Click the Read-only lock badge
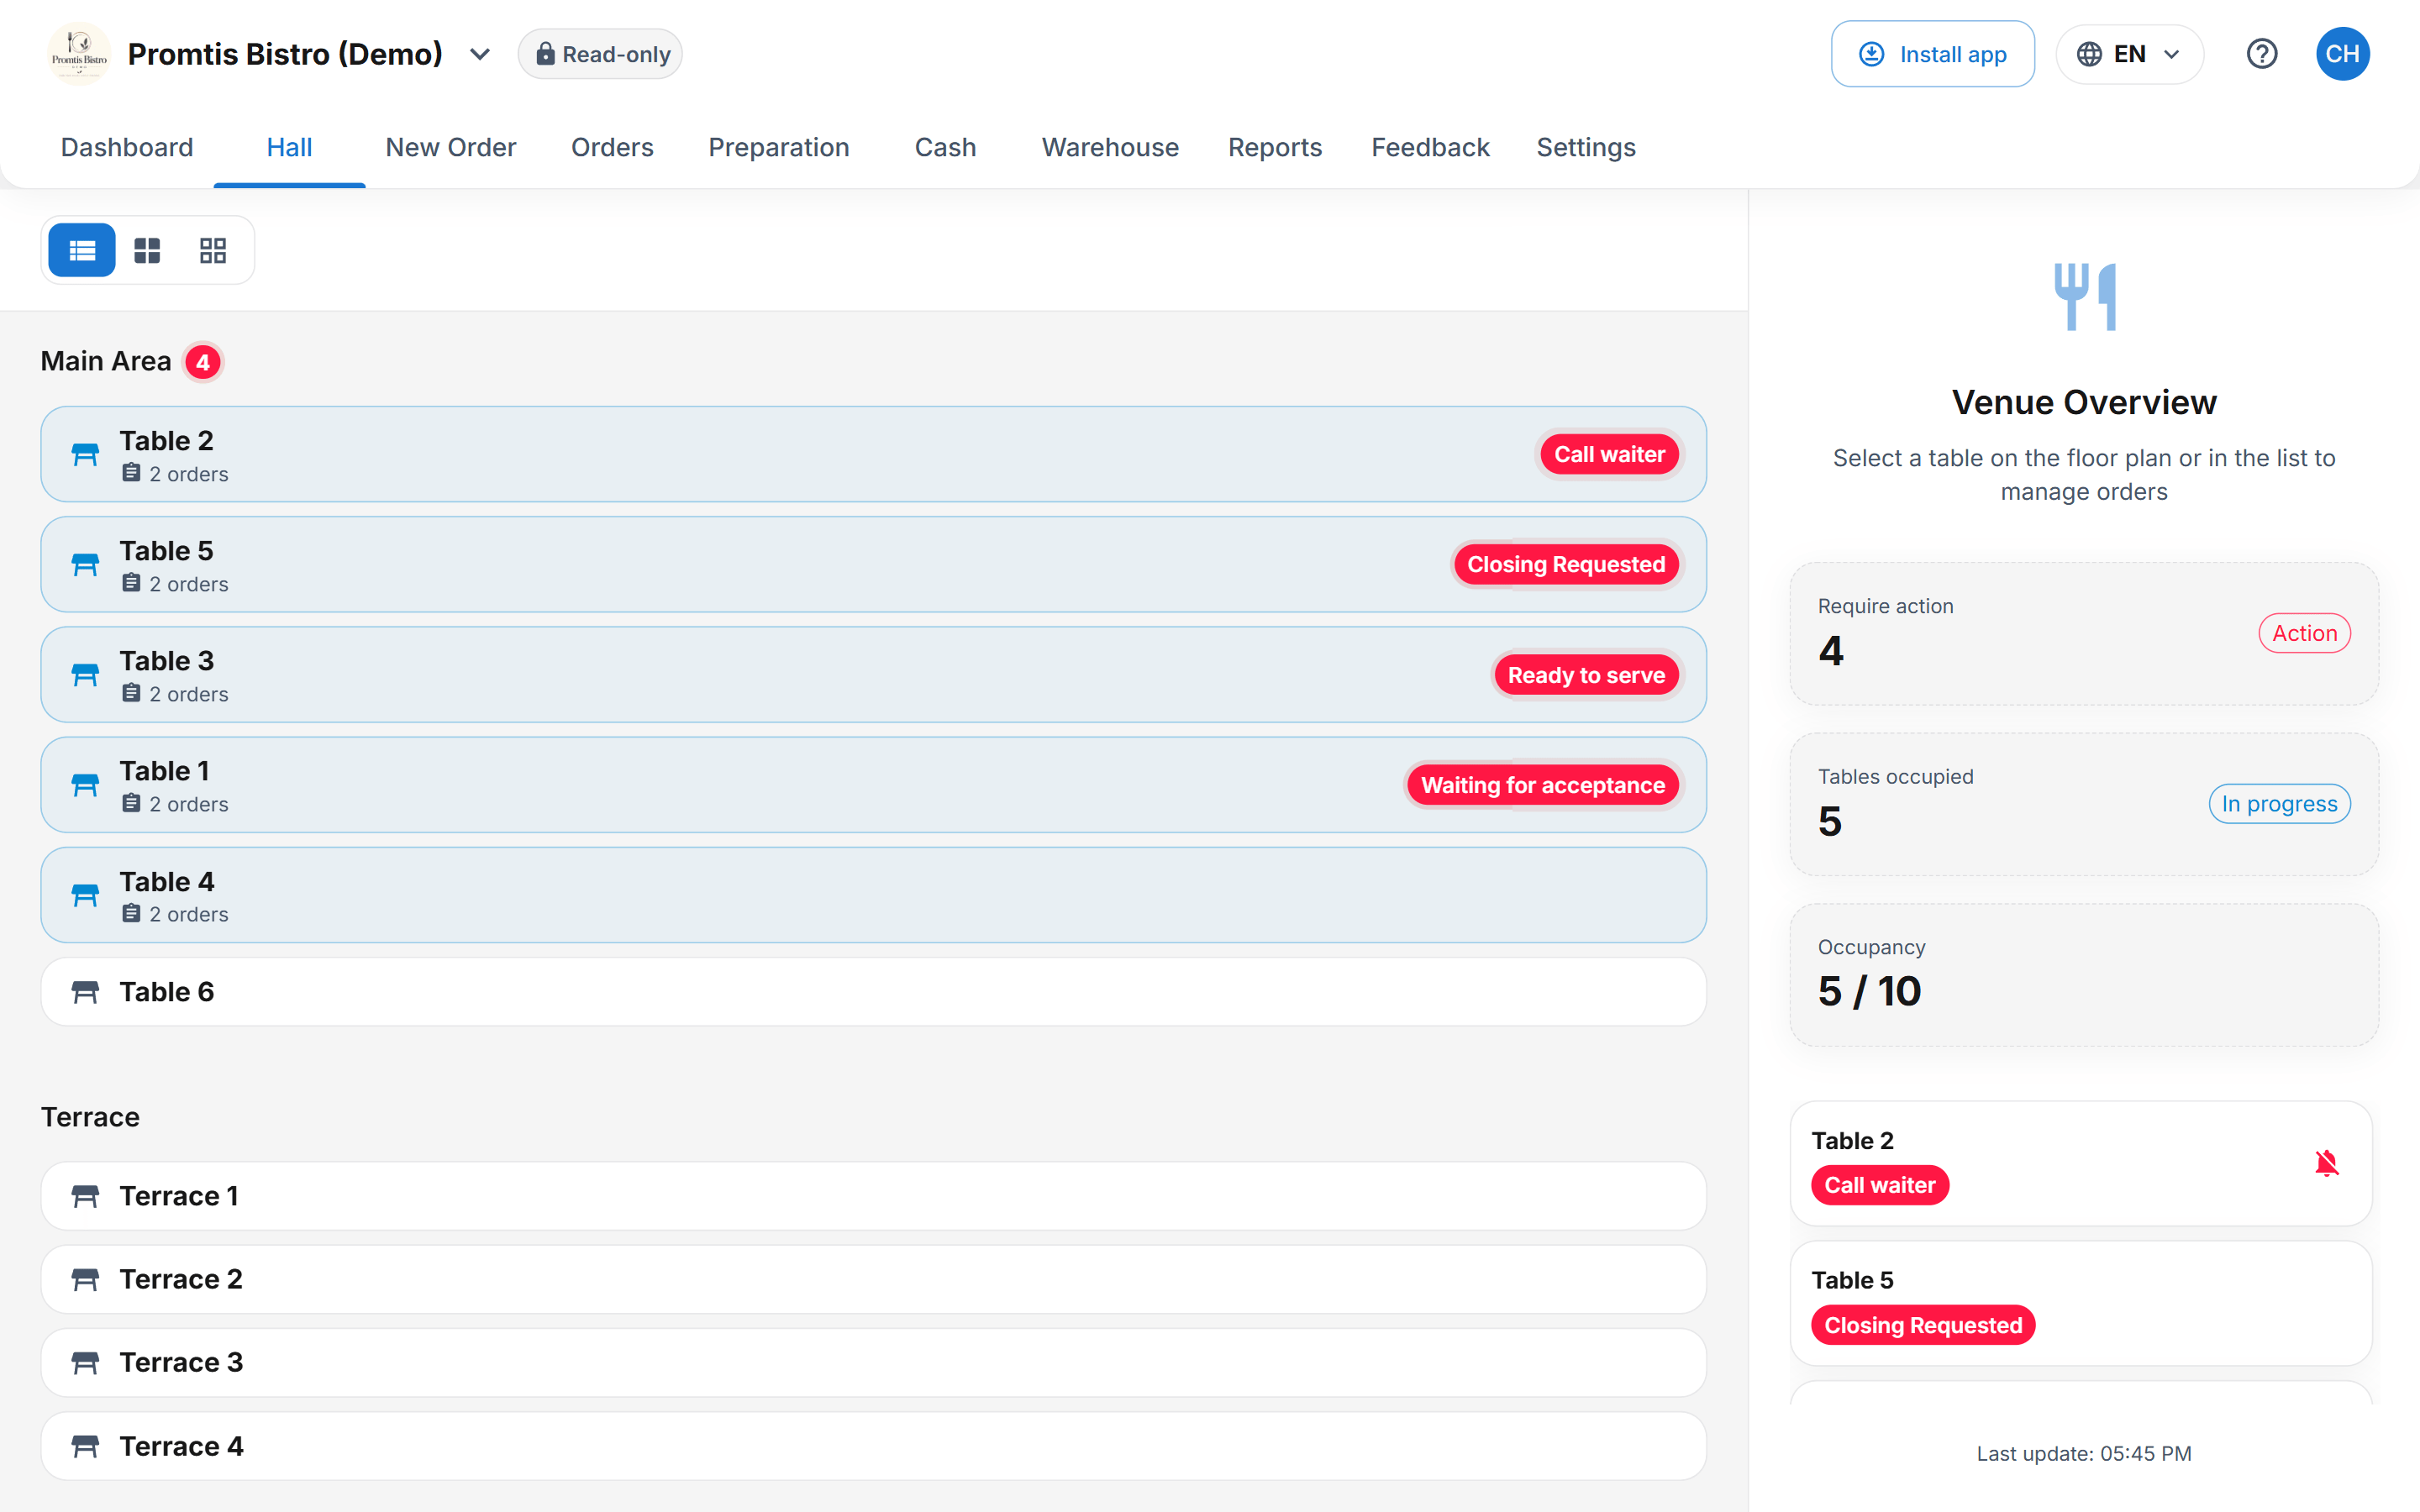The width and height of the screenshot is (2420, 1512). (601, 54)
